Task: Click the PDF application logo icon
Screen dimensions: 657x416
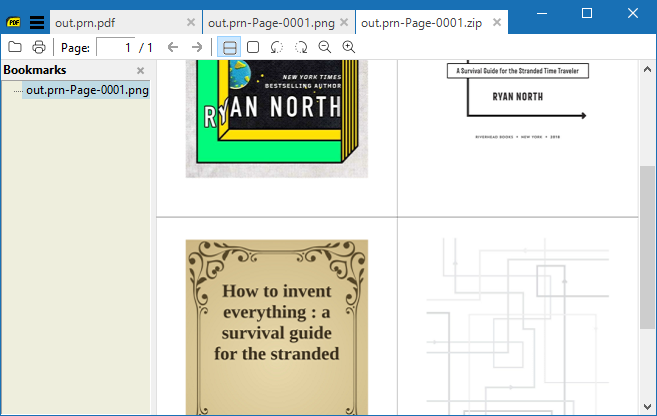Action: [13, 22]
